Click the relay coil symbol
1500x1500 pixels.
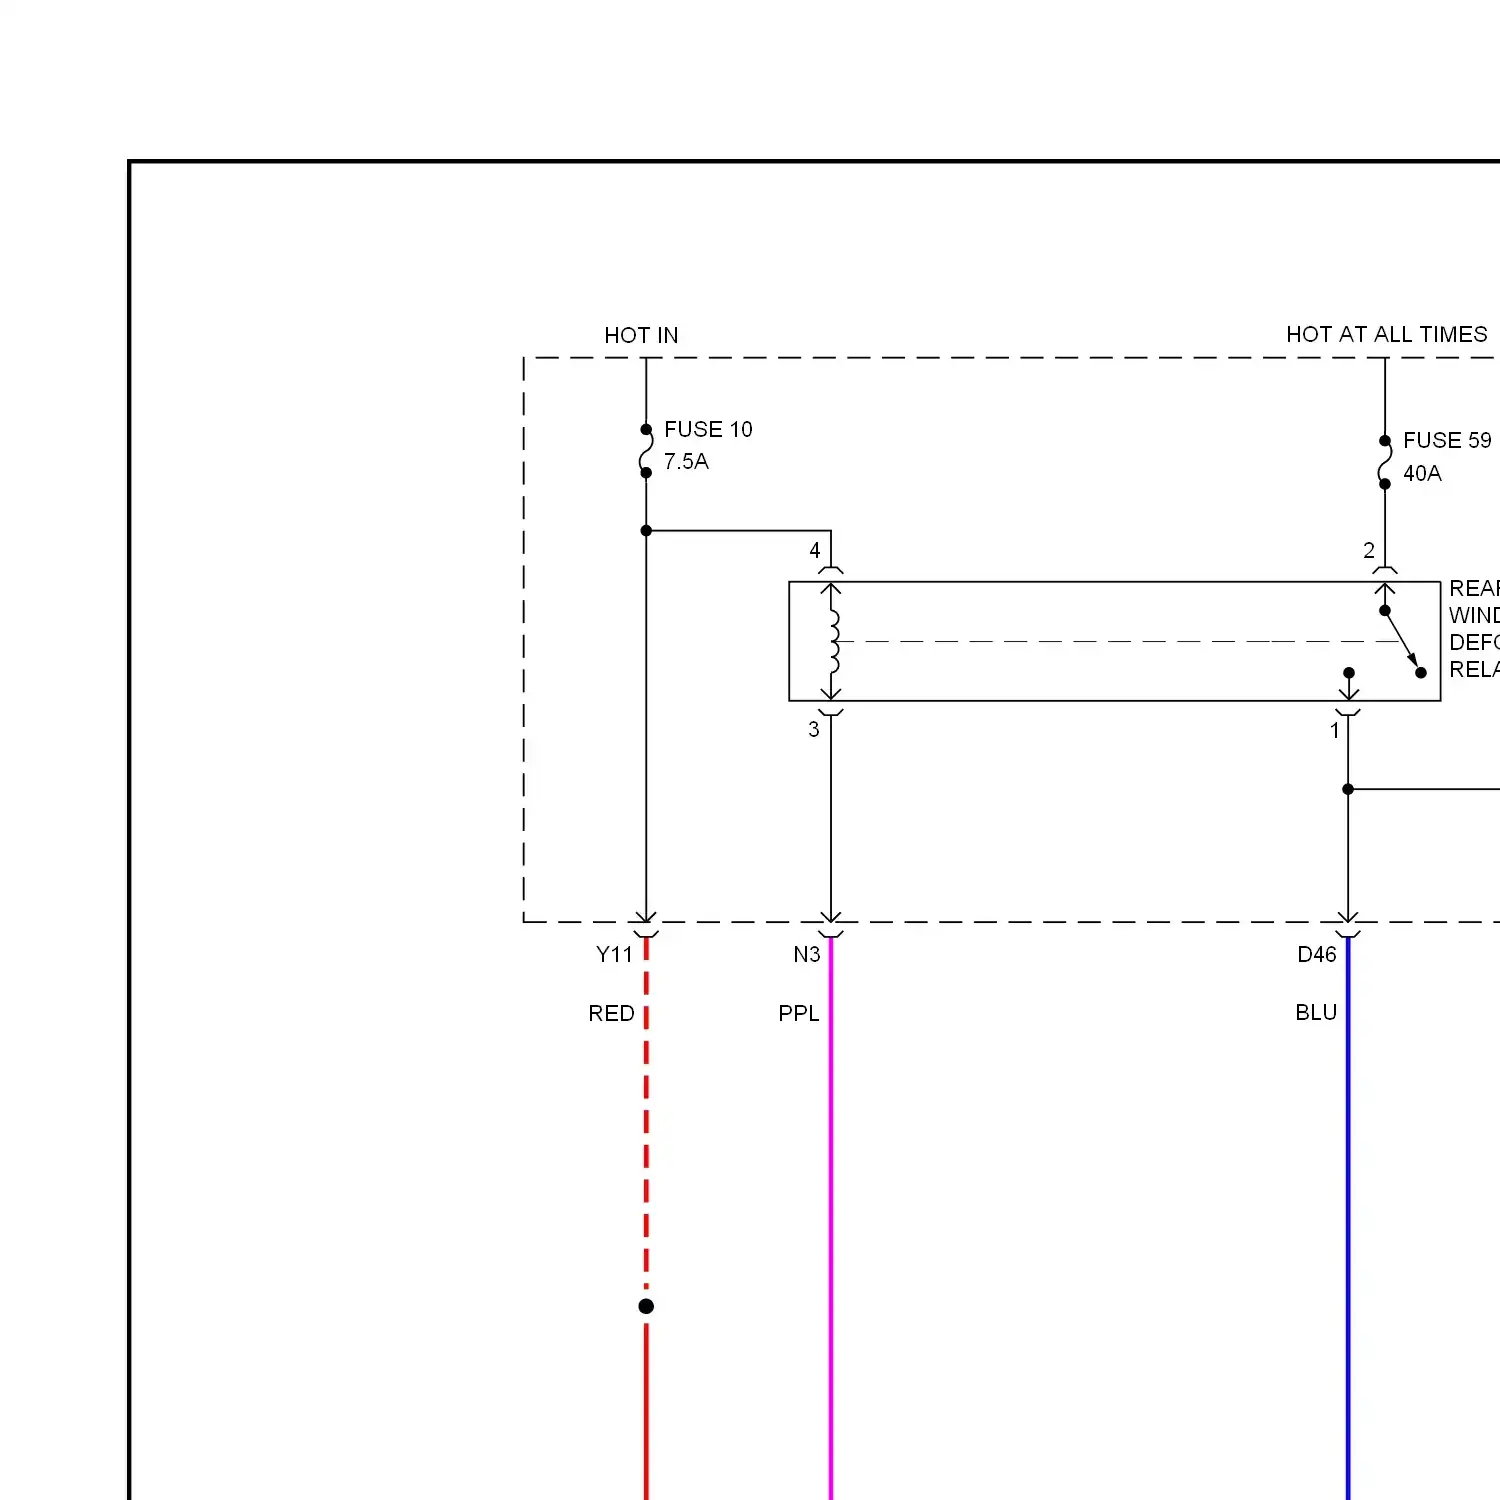pyautogui.click(x=832, y=641)
